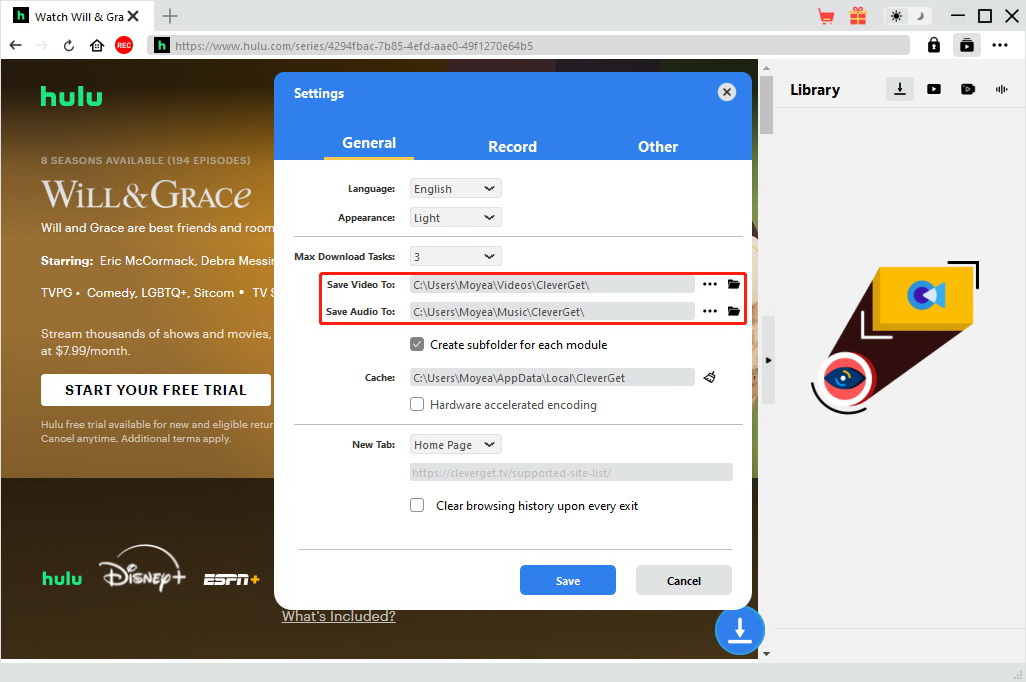Switch to the Record settings tab
Image resolution: width=1026 pixels, height=682 pixels.
[512, 145]
